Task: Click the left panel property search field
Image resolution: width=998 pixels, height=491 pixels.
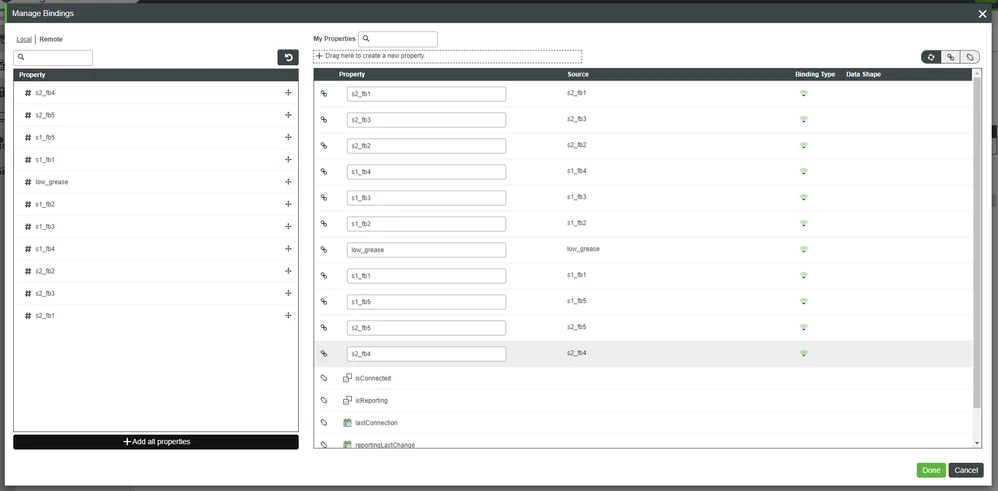Action: point(53,57)
